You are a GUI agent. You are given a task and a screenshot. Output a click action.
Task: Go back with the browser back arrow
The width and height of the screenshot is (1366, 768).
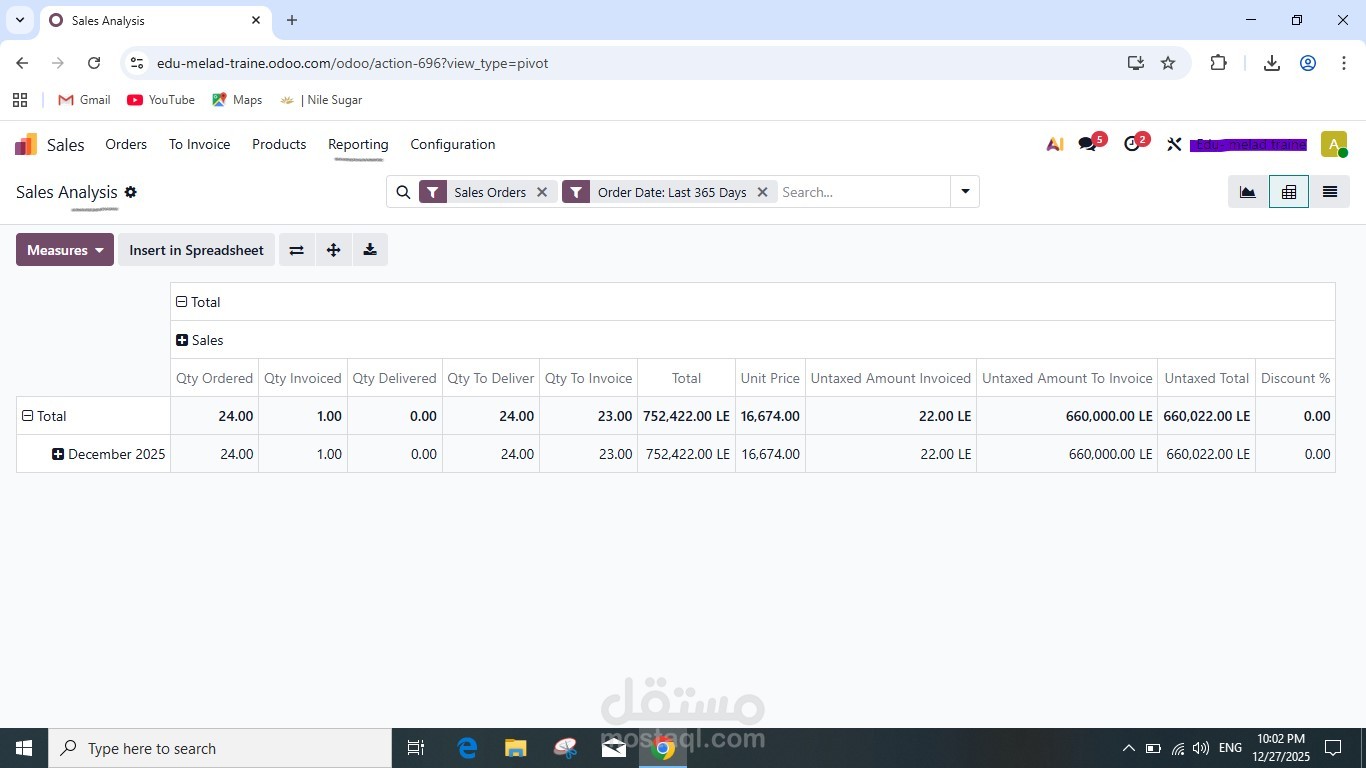pyautogui.click(x=22, y=63)
